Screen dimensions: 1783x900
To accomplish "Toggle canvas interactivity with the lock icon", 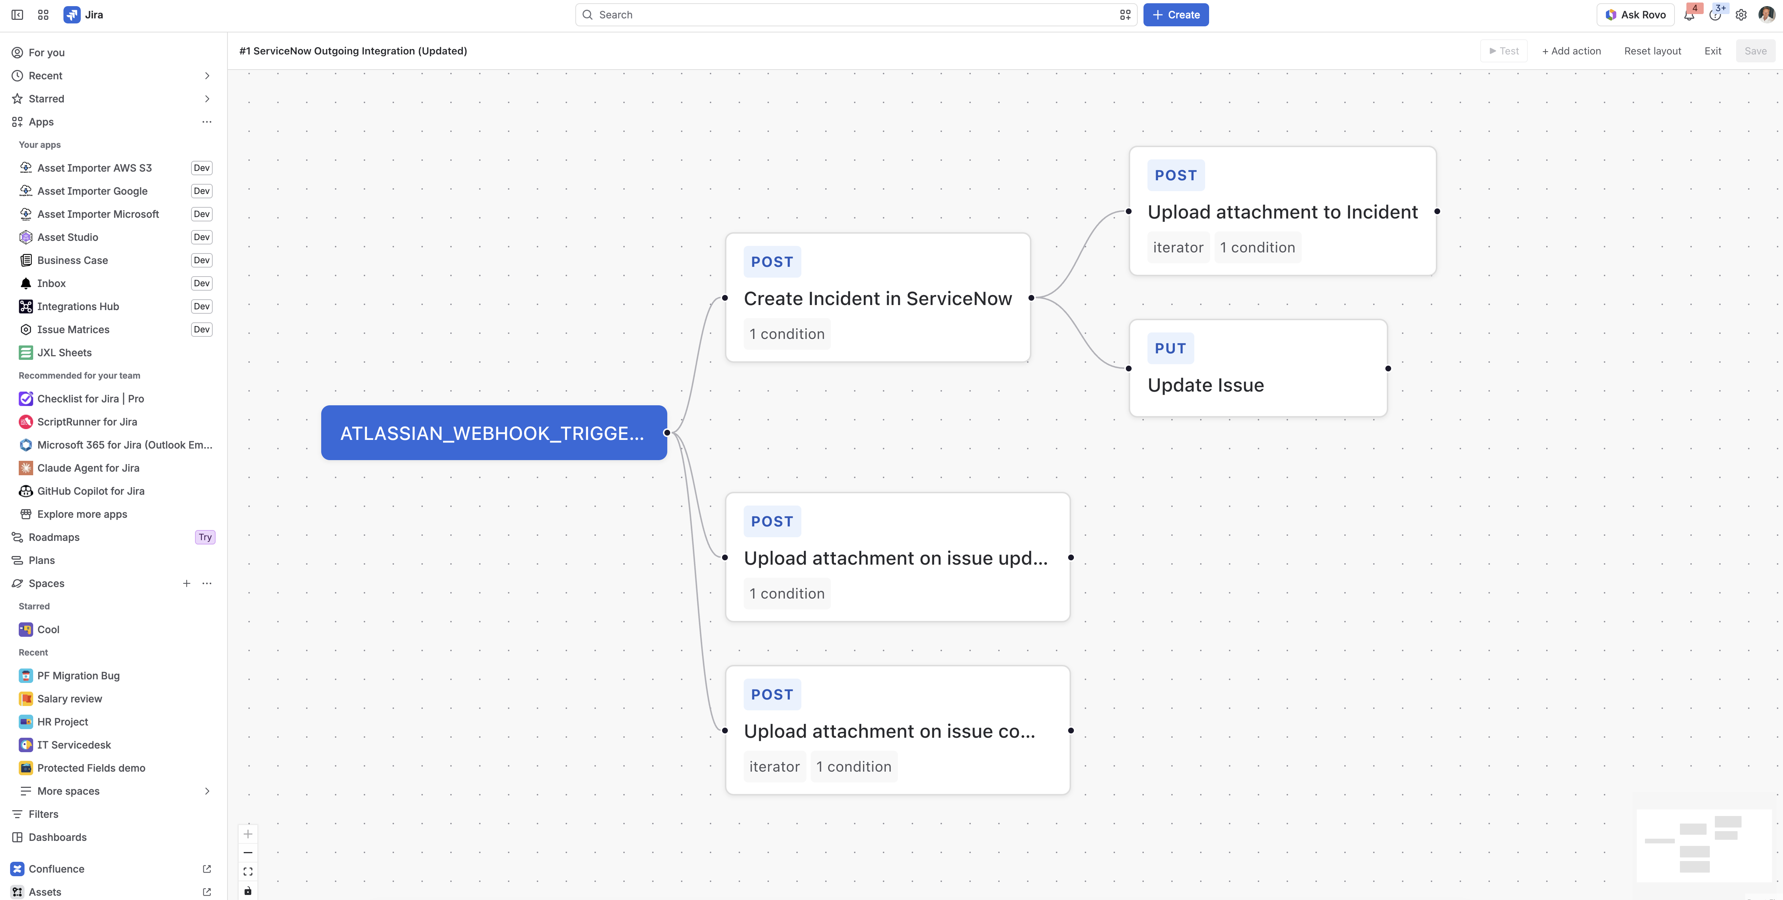I will [248, 891].
